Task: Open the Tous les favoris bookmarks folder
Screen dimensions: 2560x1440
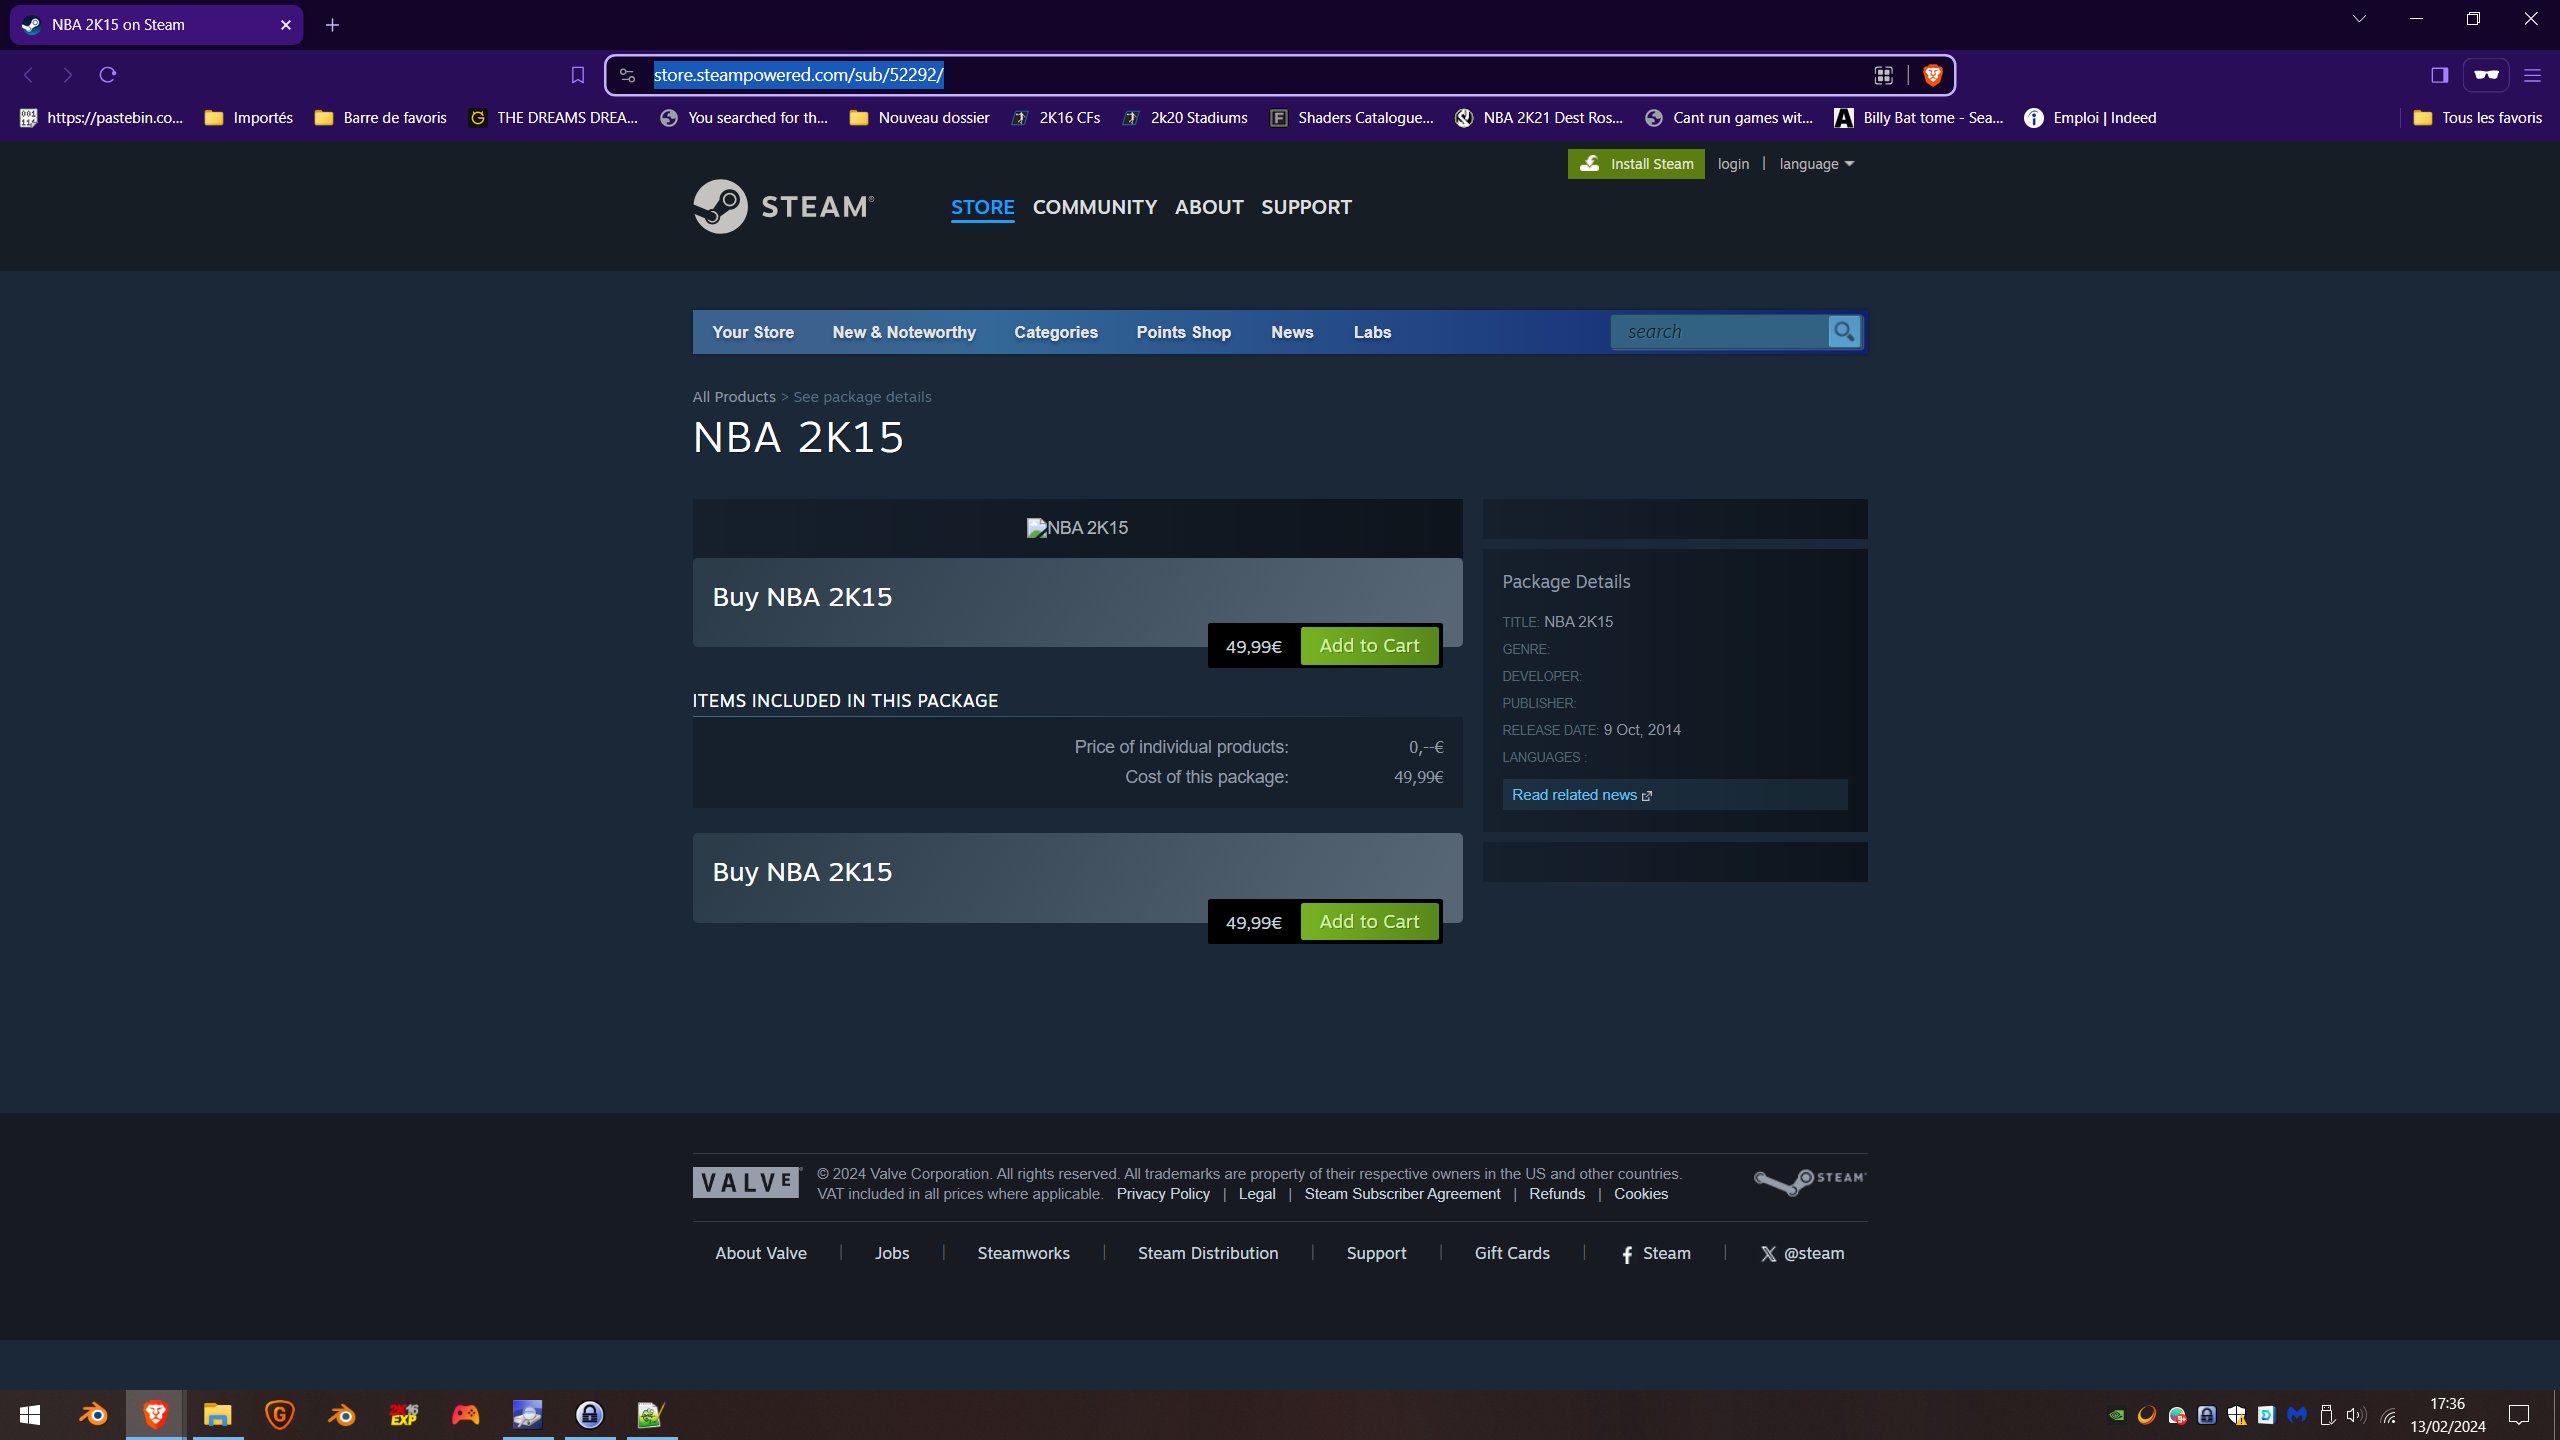Action: (2478, 118)
